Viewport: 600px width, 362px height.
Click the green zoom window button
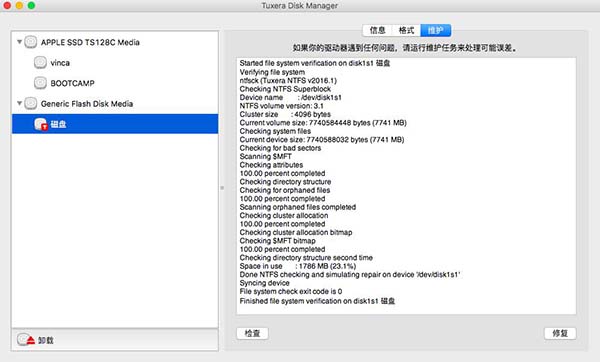pyautogui.click(x=31, y=5)
